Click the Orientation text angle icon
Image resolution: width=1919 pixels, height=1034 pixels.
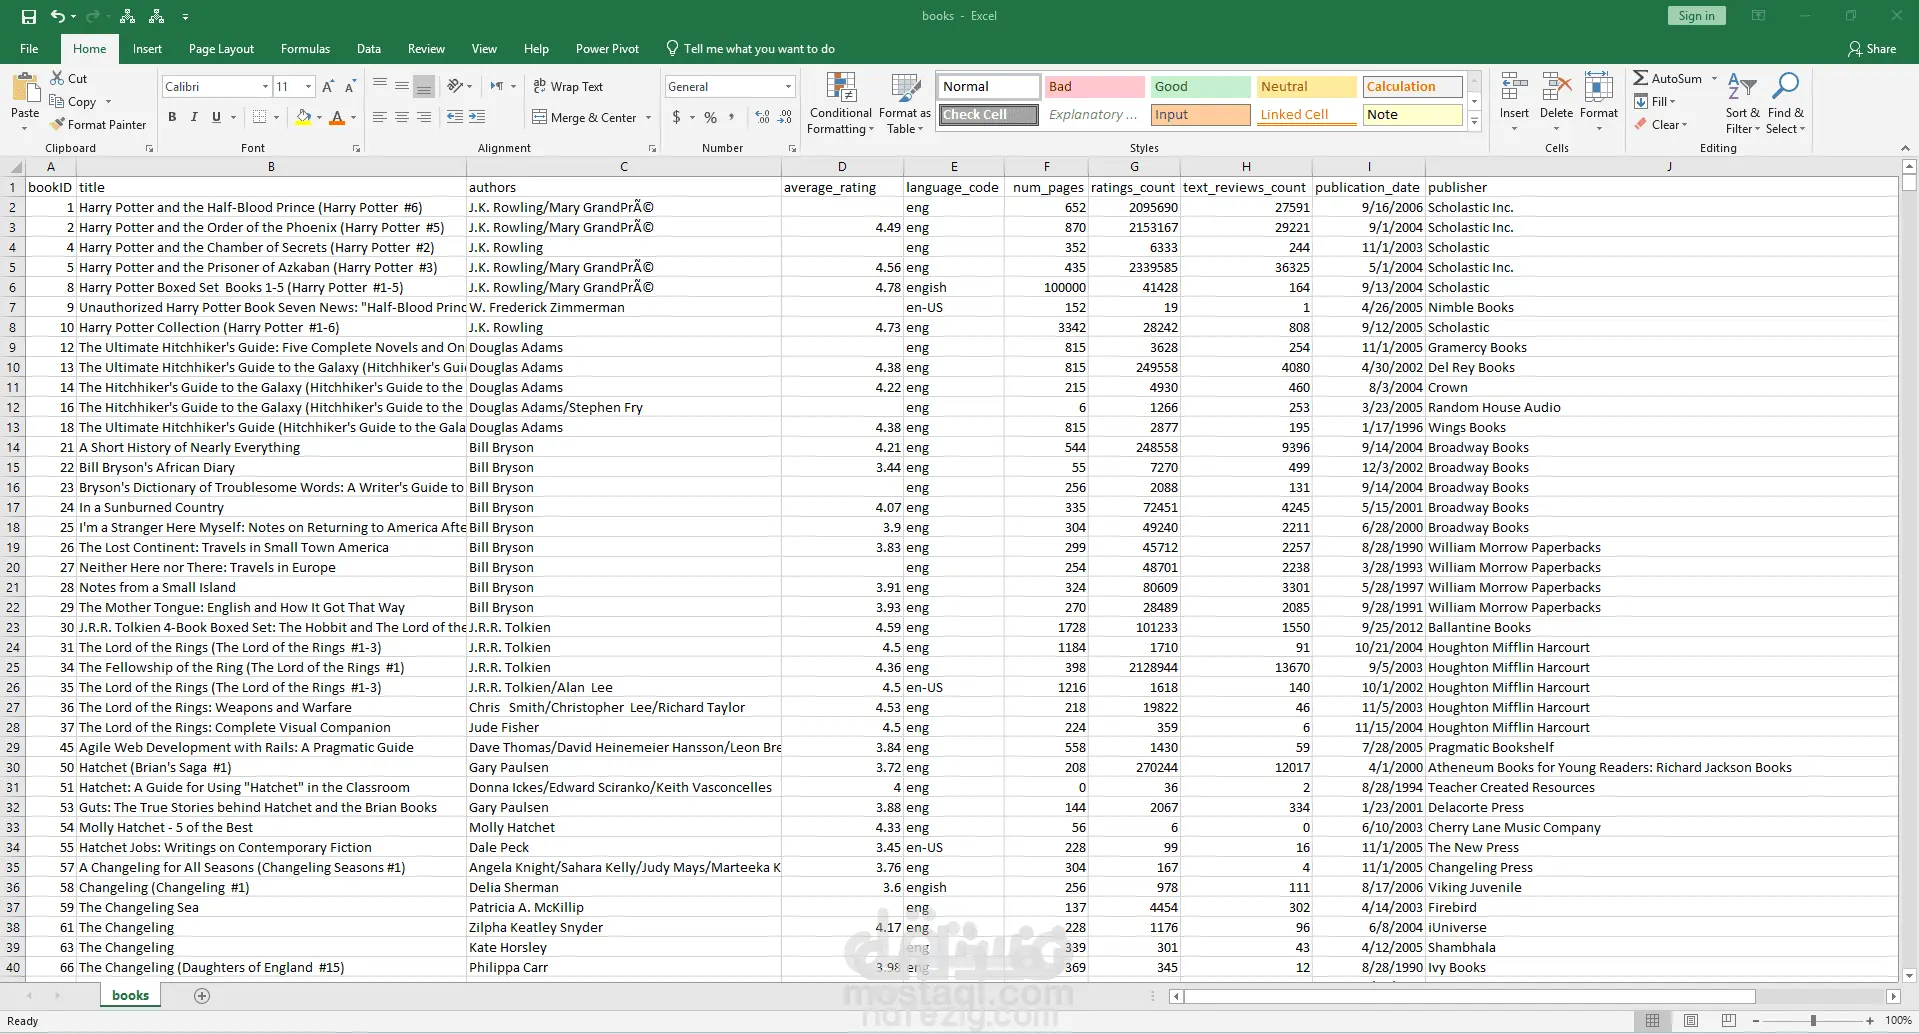tap(455, 86)
